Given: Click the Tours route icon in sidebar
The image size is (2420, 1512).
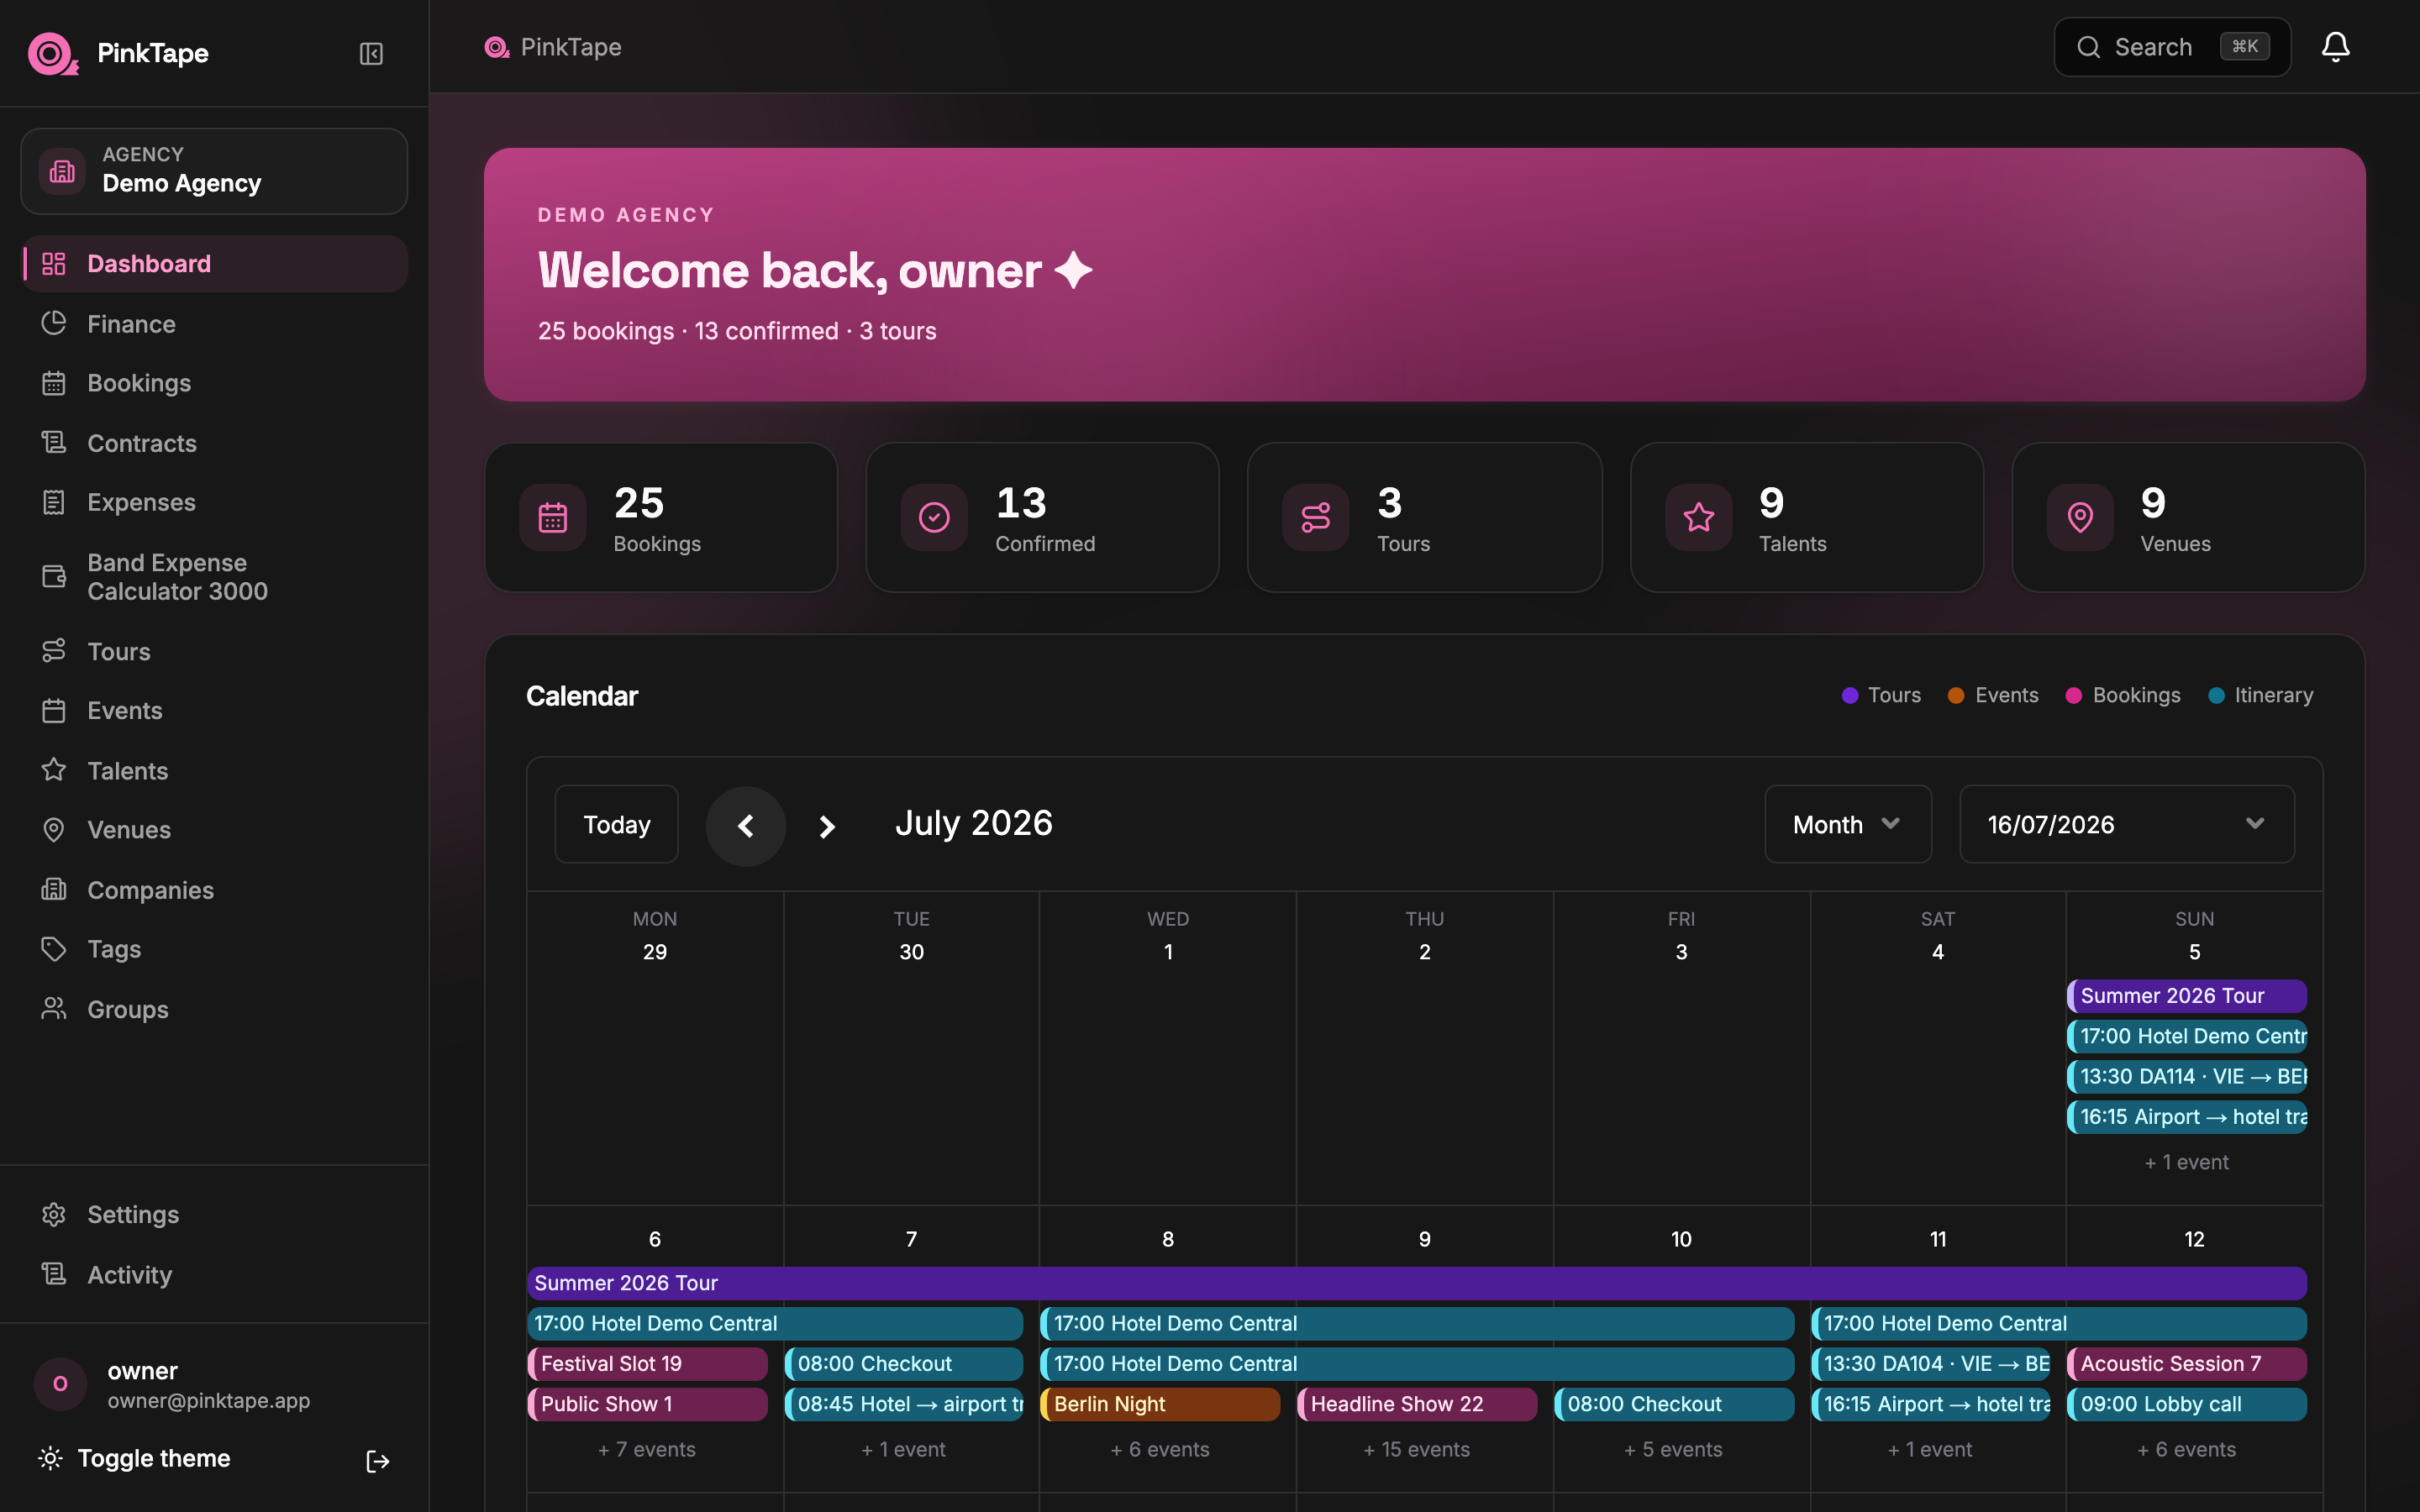Looking at the screenshot, I should (54, 651).
